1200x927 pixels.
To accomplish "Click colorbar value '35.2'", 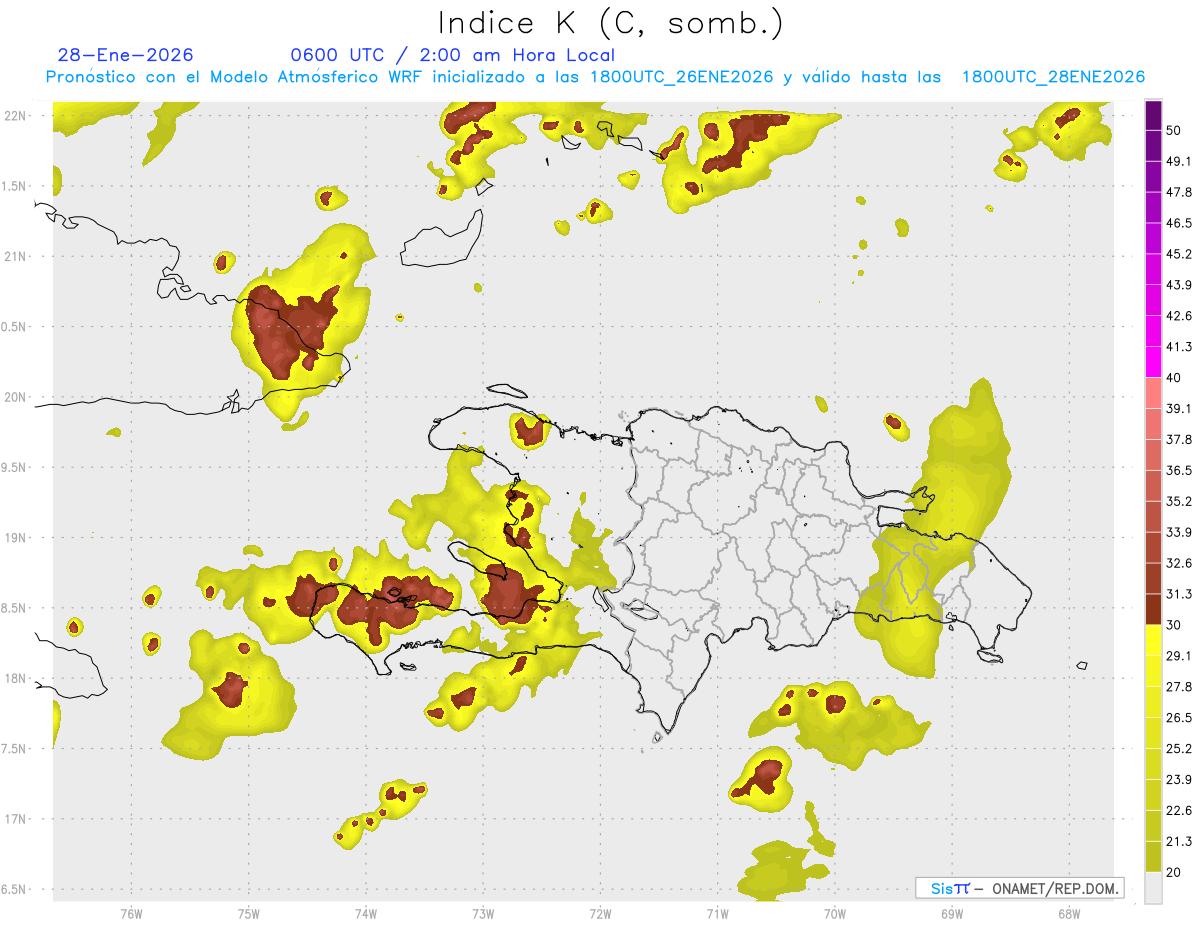I will coord(1179,501).
